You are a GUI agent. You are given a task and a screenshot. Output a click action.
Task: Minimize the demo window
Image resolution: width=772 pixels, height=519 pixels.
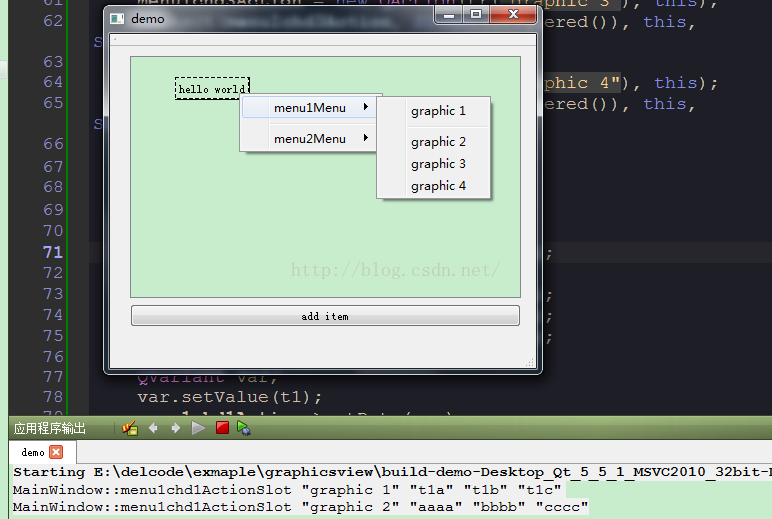[449, 15]
